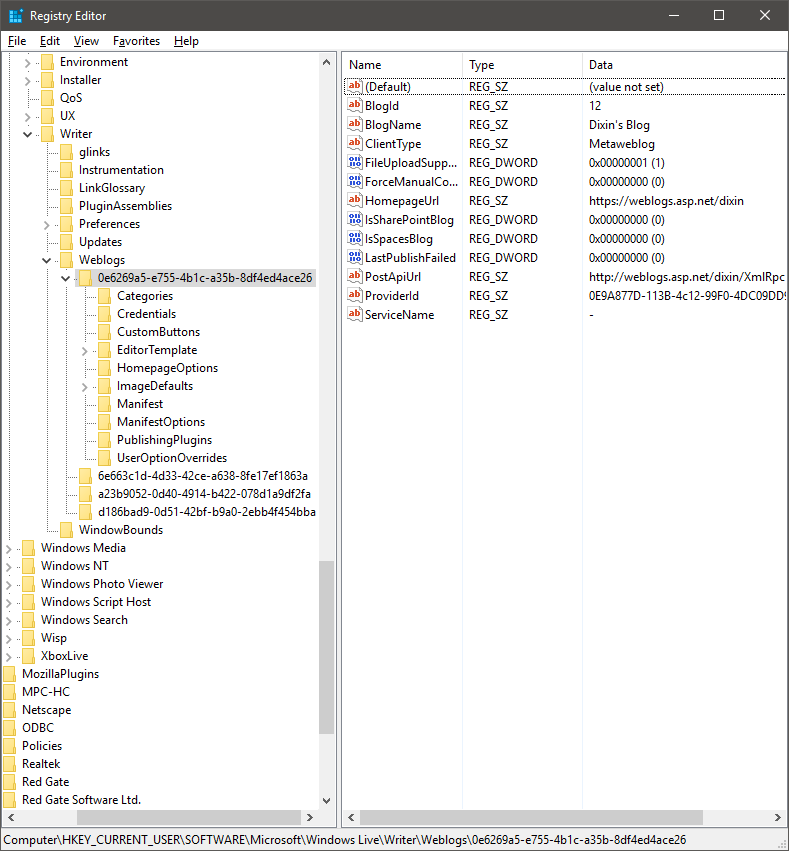Click the tree pane vertical scrollbar thumb
This screenshot has width=789, height=851.
tap(326, 647)
